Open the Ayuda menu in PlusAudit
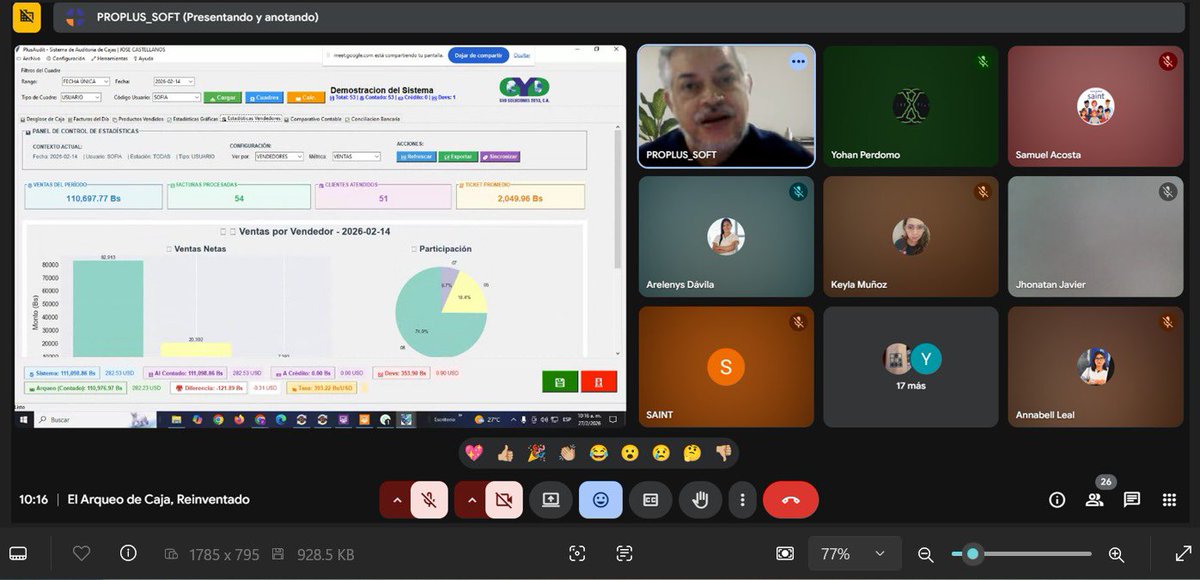Image resolution: width=1200 pixels, height=580 pixels. tap(144, 58)
